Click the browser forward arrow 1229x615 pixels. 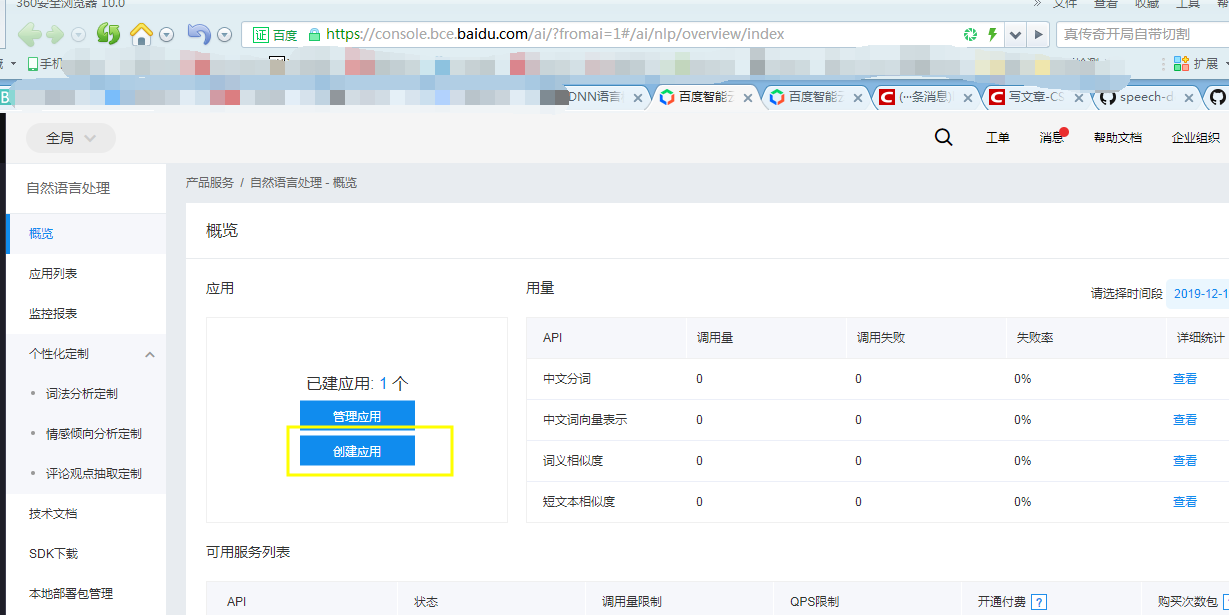point(54,34)
